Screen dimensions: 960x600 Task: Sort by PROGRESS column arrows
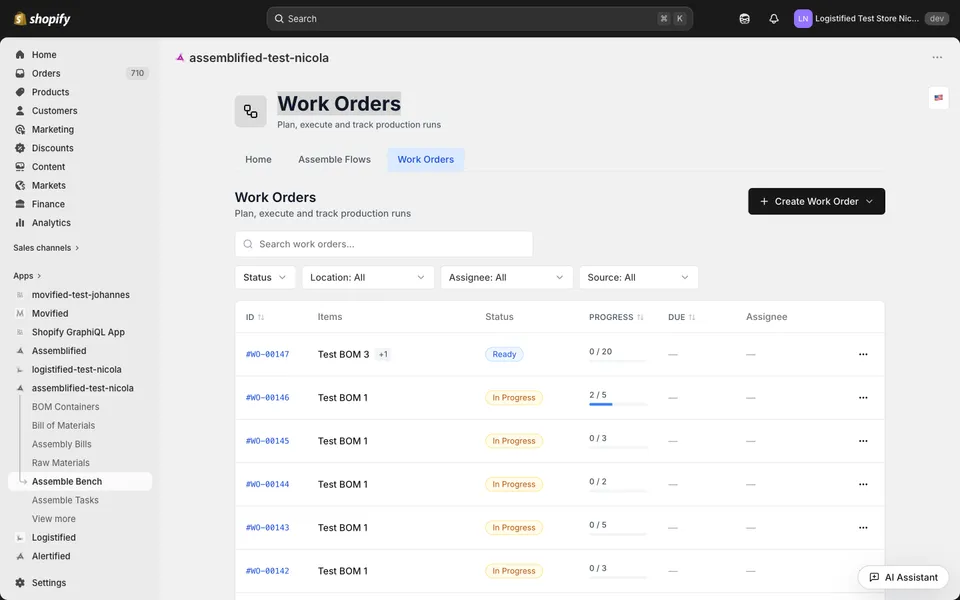[640, 317]
